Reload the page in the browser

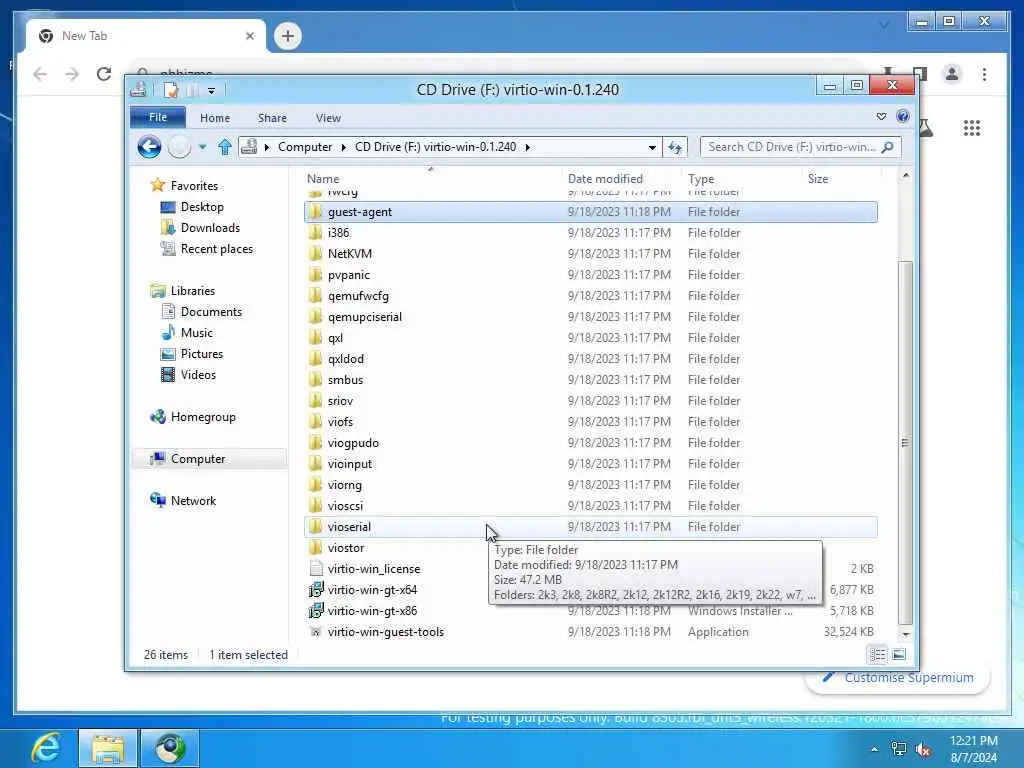[104, 74]
